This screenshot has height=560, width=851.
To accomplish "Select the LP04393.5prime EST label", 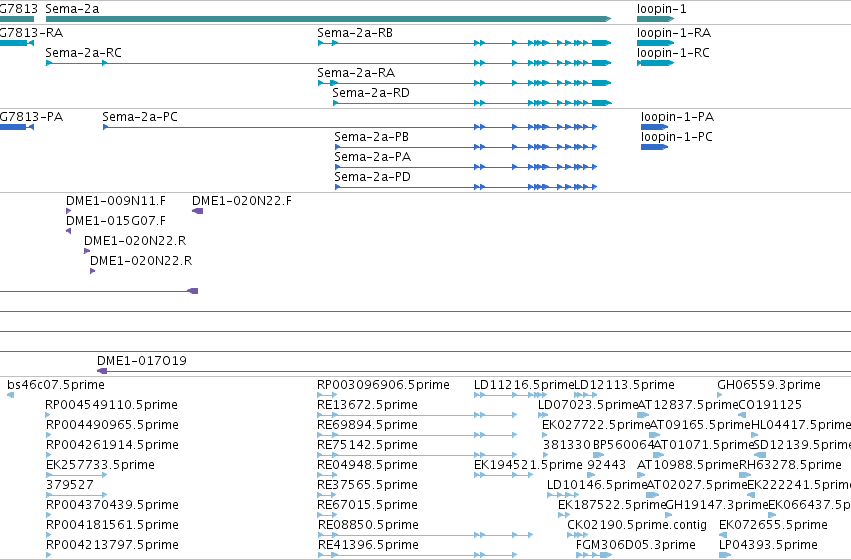I will (x=769, y=545).
